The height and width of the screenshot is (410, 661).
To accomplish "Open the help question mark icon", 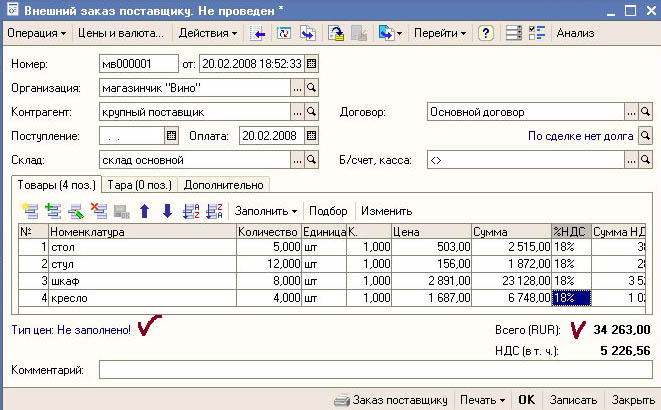I will pos(486,33).
